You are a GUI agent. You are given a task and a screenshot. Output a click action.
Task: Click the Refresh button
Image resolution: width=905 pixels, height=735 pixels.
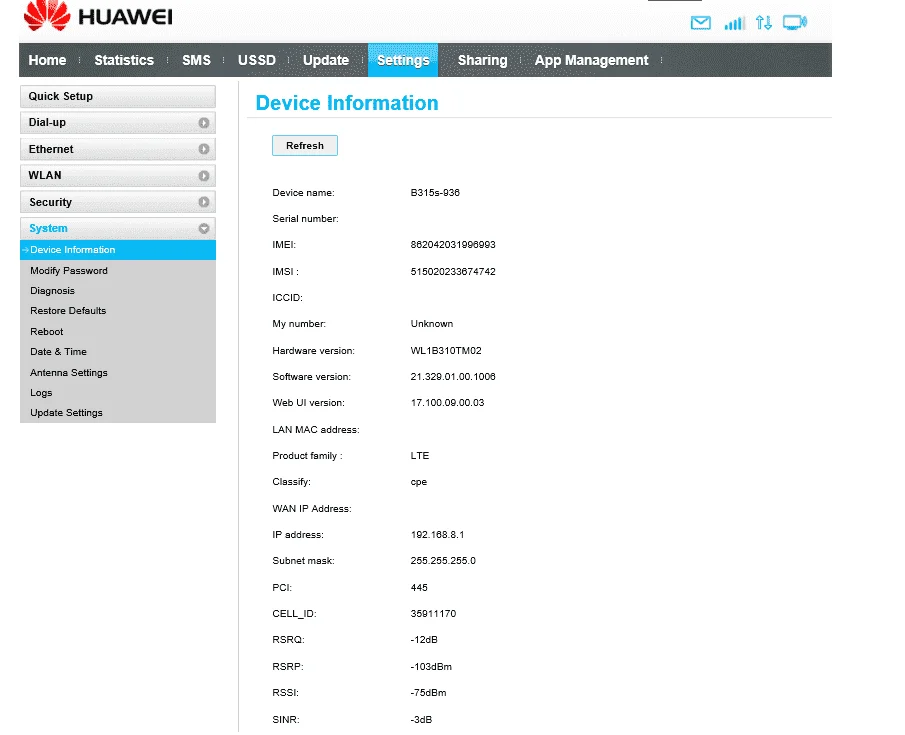[305, 145]
